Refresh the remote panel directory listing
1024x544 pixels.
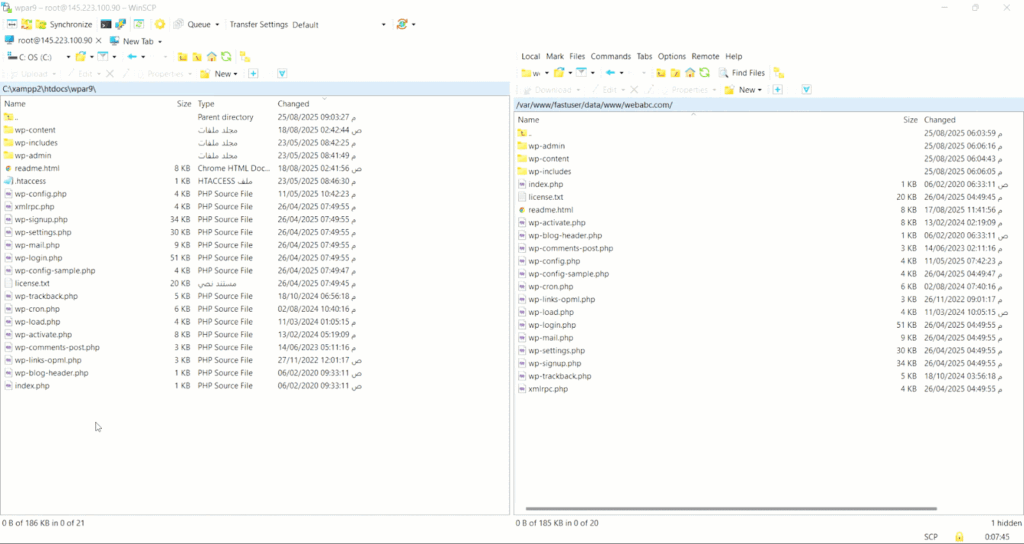(705, 73)
